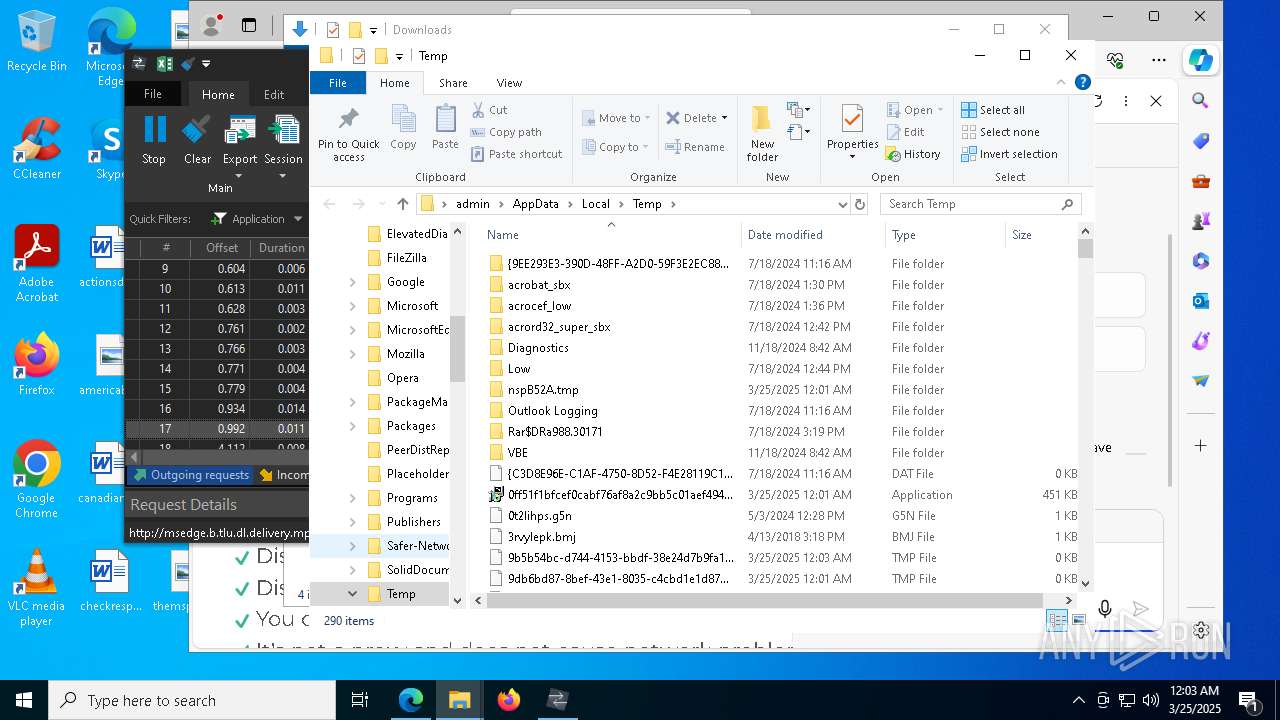Switch to Details view toggle in status bar
This screenshot has height=720, width=1280.
(1055, 621)
